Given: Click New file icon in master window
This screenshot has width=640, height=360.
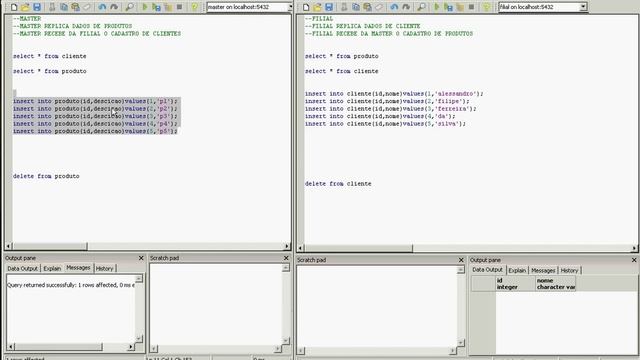Looking at the screenshot, I should [x=14, y=7].
